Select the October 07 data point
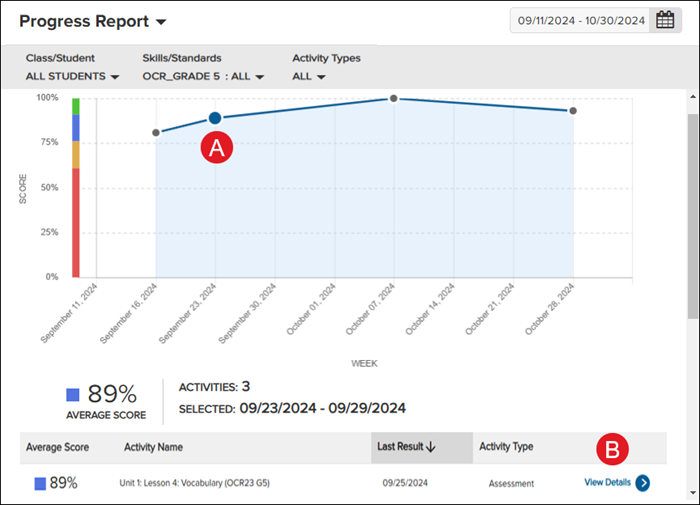Viewport: 700px width, 505px height. pyautogui.click(x=394, y=98)
